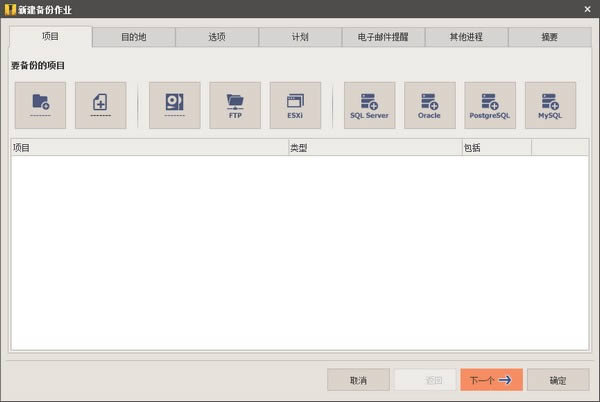Click the add folder icon button
The height and width of the screenshot is (402, 600).
click(40, 105)
